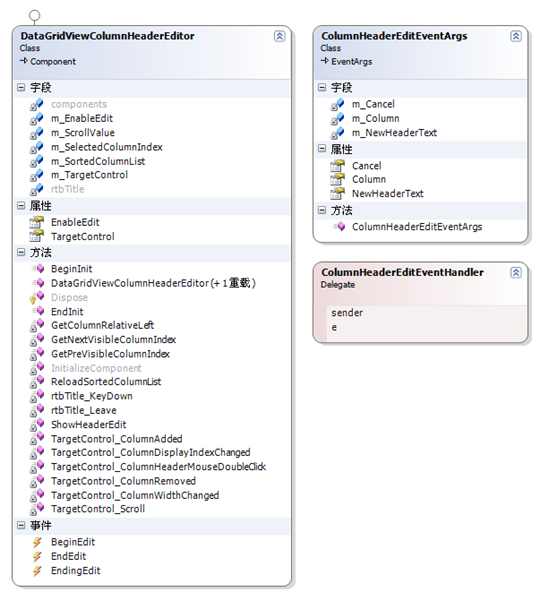The image size is (540, 600).
Task: Collapse 字段 section in ColumnHeaderEditEventArgs
Action: pos(322,88)
